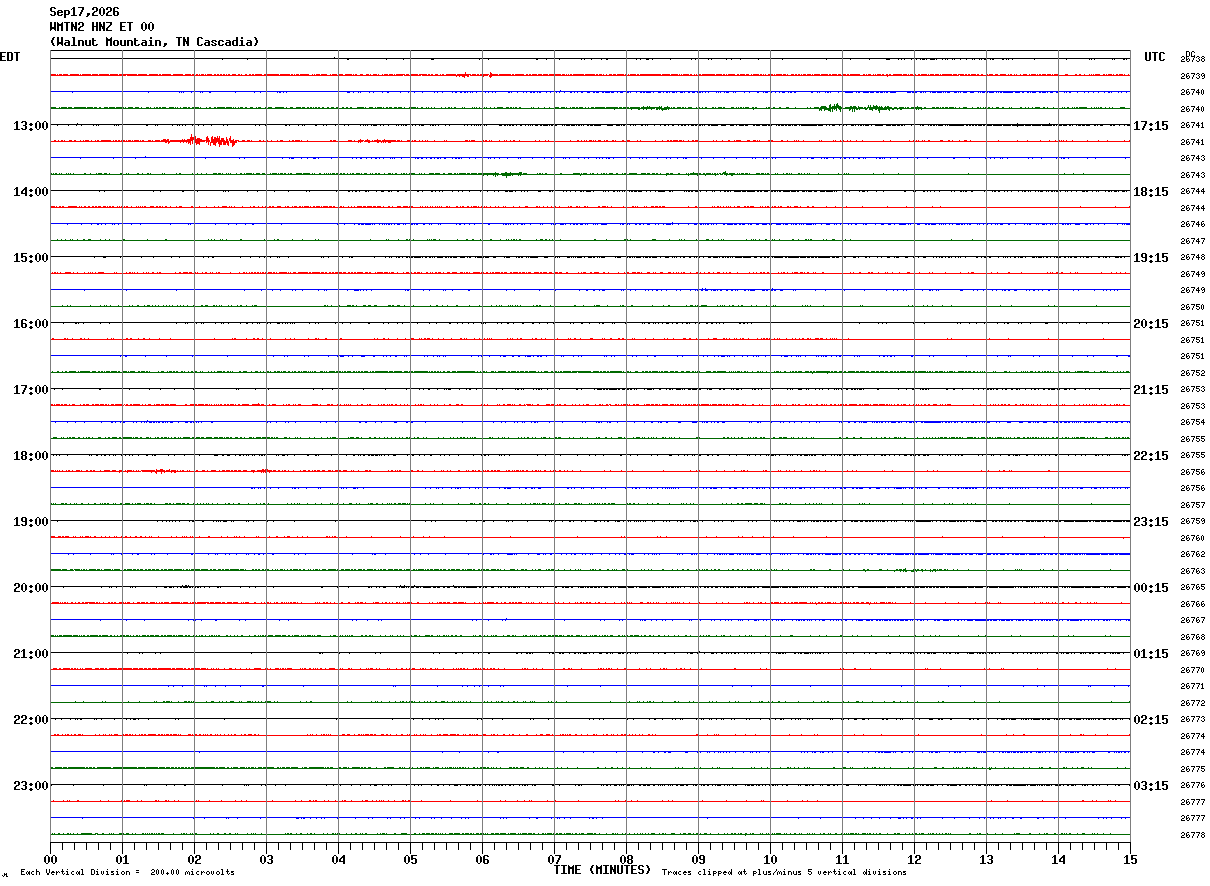Click the vertical division microvolts scale note
The width and height of the screenshot is (1210, 886).
(x=127, y=872)
